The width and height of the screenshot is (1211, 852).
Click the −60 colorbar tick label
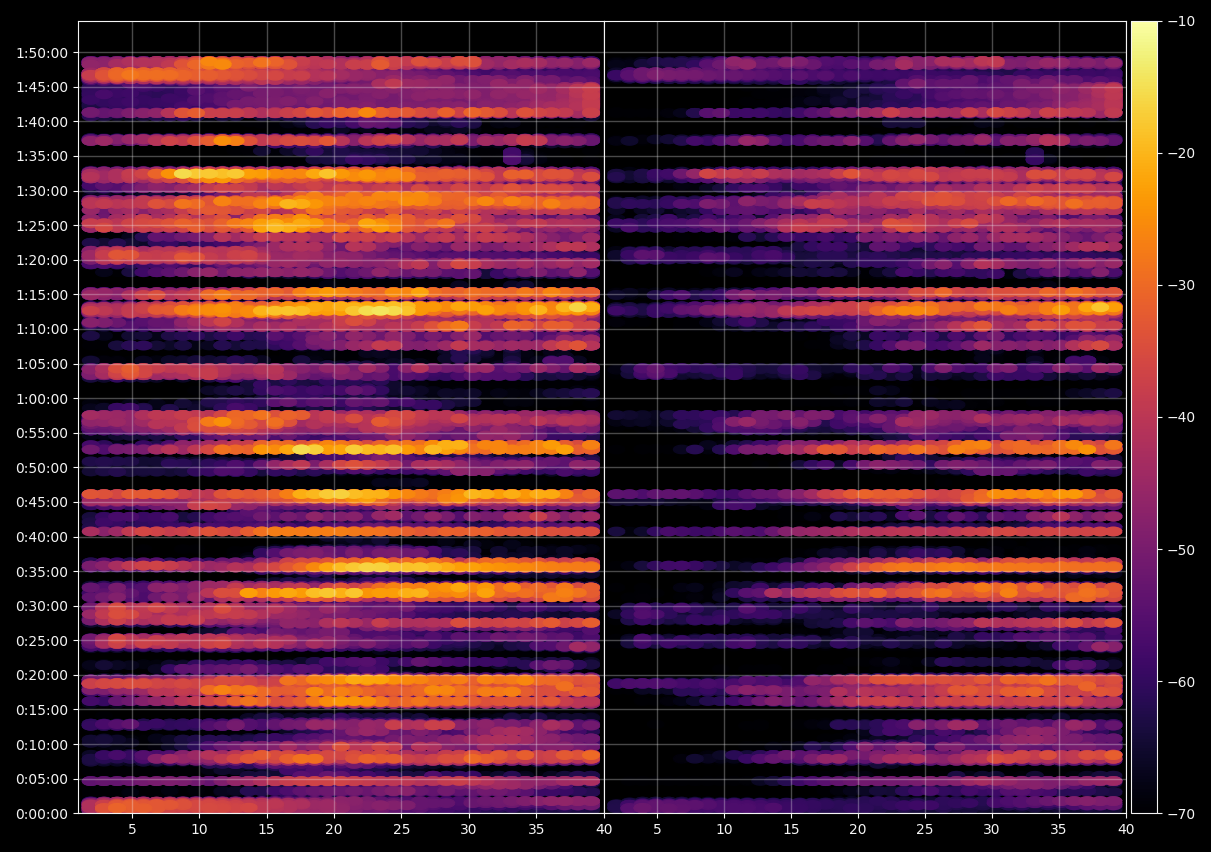point(1180,682)
